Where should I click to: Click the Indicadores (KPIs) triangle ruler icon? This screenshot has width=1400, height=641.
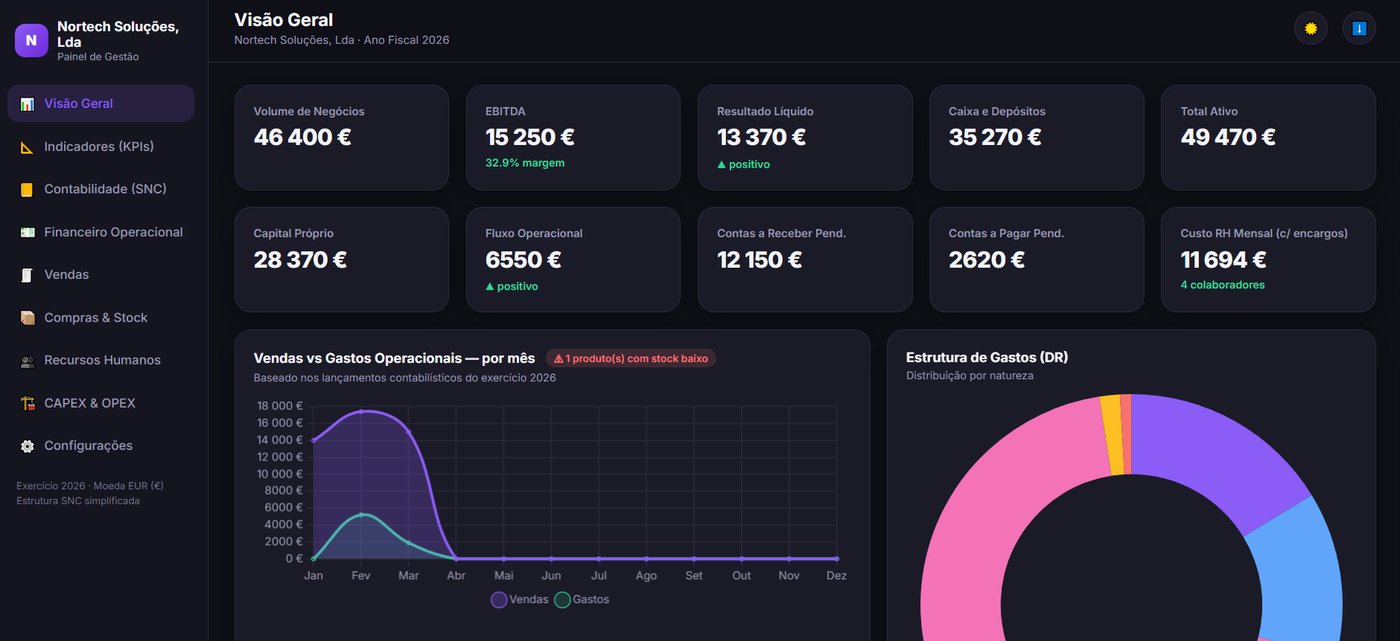point(27,147)
